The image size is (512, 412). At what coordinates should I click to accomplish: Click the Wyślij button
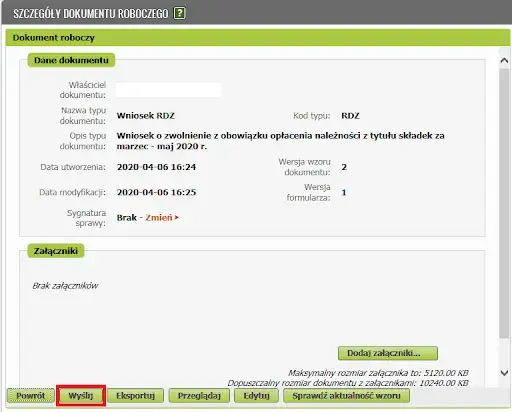(x=81, y=396)
